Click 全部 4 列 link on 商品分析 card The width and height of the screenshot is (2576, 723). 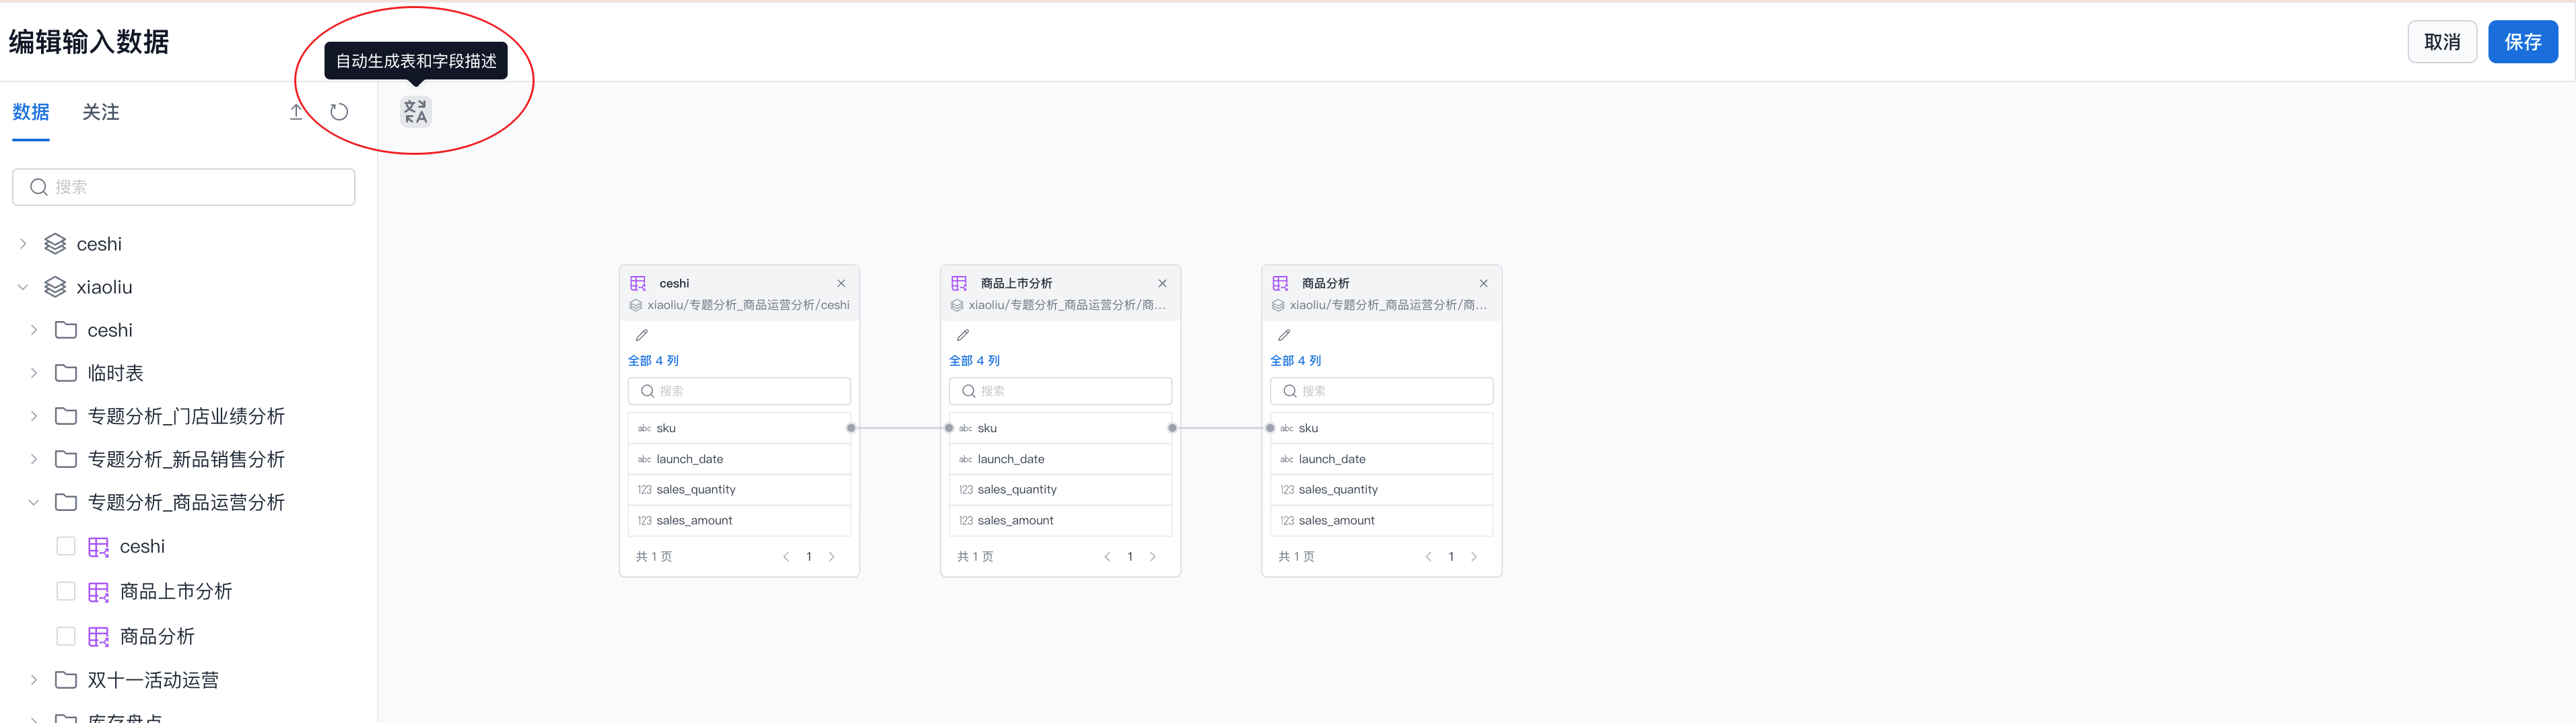tap(1295, 361)
